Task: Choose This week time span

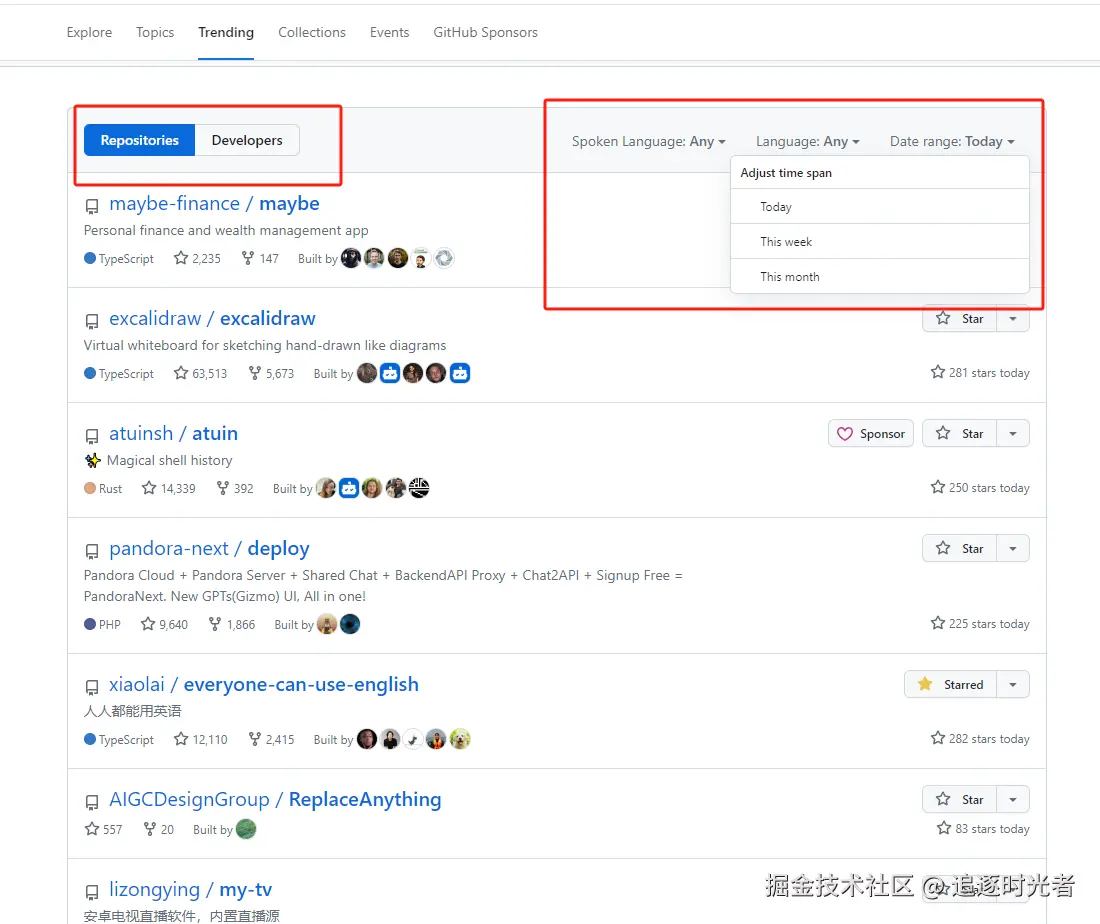Action: [880, 241]
